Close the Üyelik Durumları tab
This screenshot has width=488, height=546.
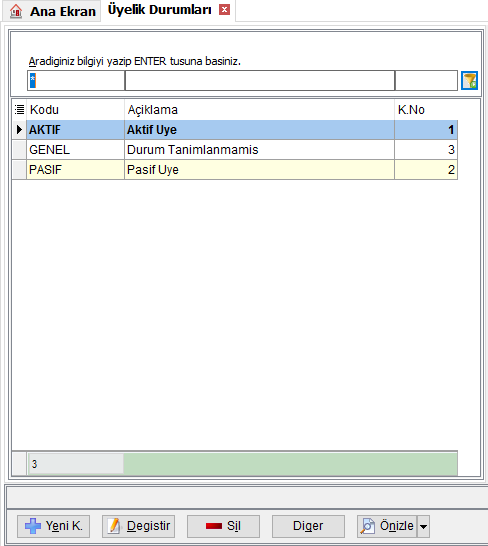tap(224, 10)
